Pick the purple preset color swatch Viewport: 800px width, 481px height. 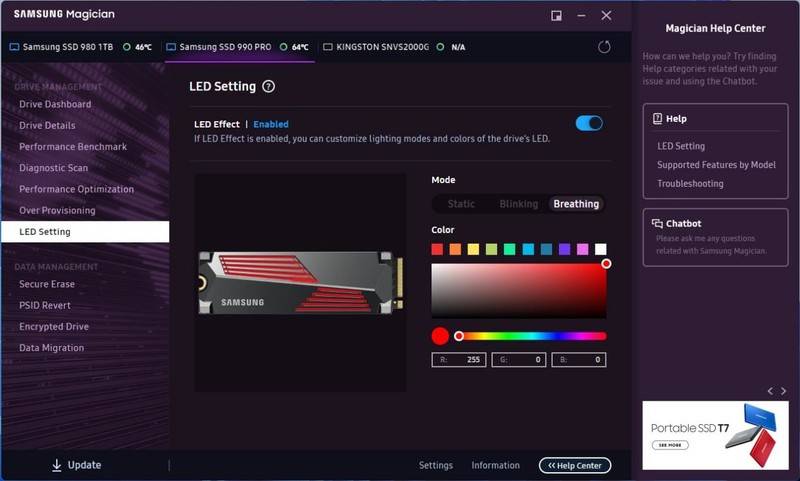[564, 249]
